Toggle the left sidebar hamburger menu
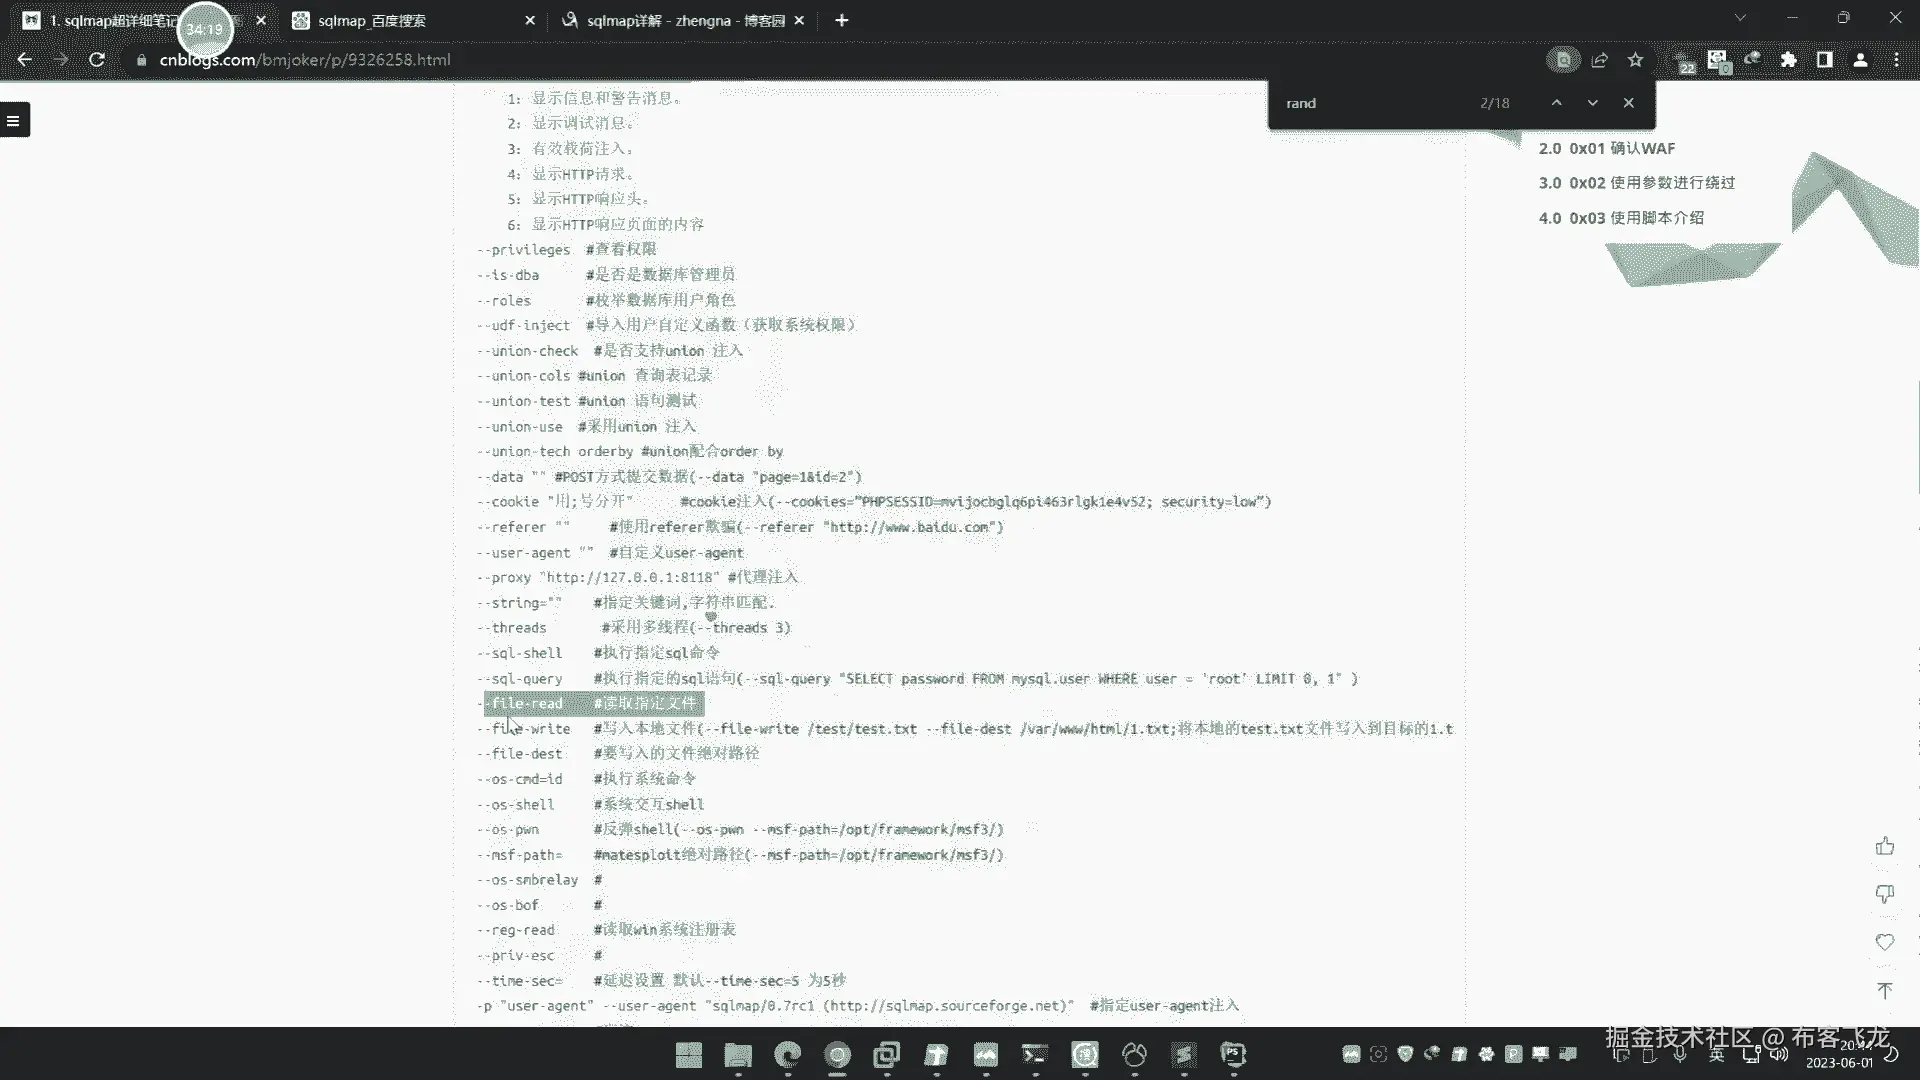The image size is (1920, 1080). click(14, 120)
